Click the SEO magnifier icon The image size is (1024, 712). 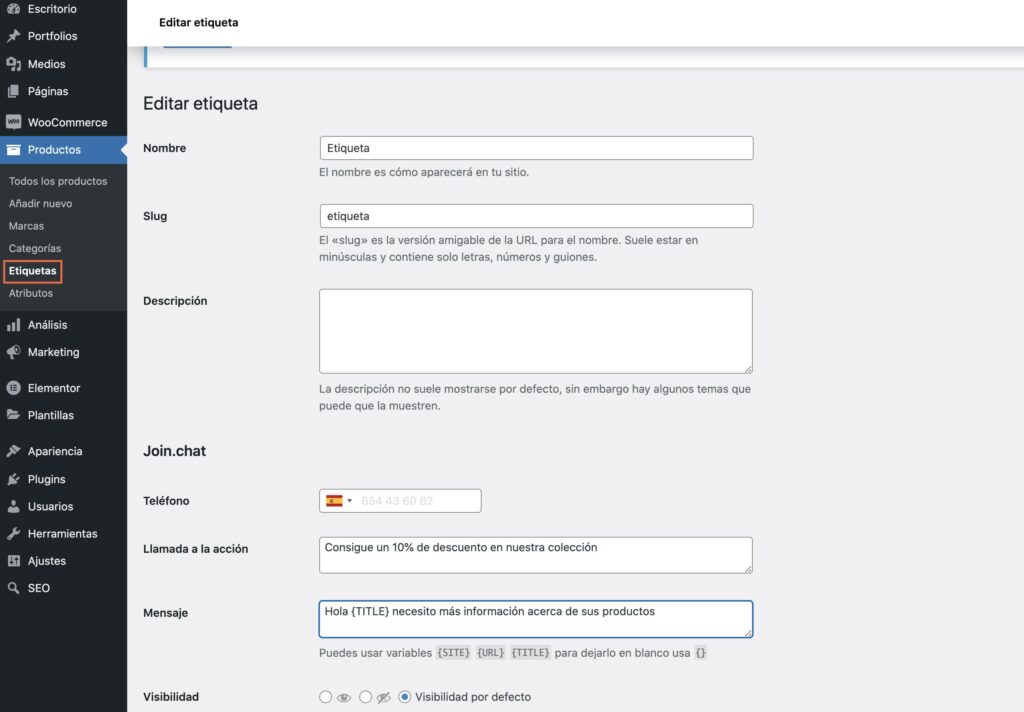13,588
